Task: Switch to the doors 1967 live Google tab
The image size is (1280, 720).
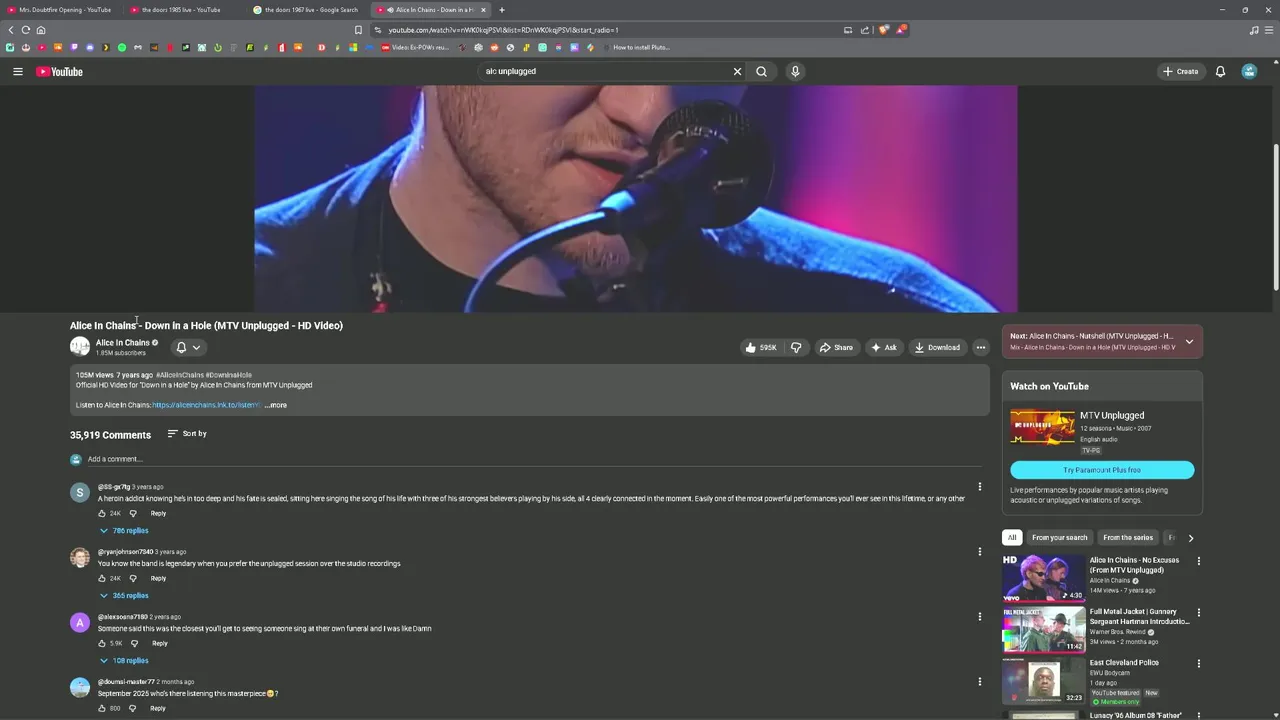Action: [306, 10]
